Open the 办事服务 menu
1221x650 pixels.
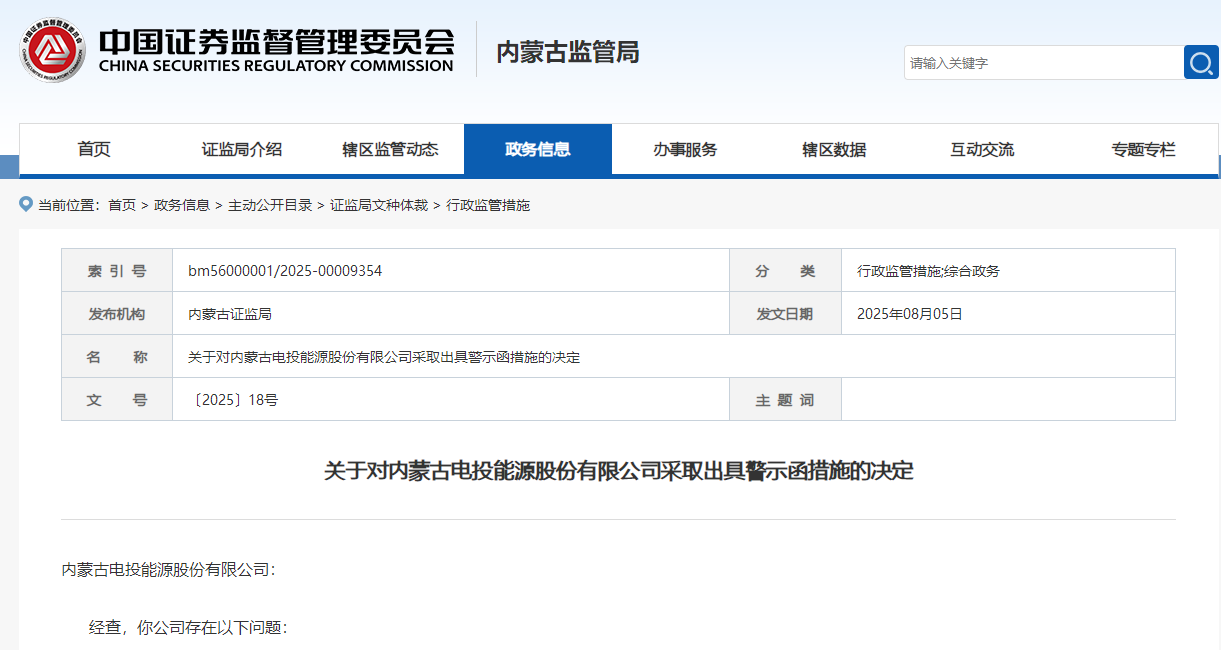(x=686, y=149)
